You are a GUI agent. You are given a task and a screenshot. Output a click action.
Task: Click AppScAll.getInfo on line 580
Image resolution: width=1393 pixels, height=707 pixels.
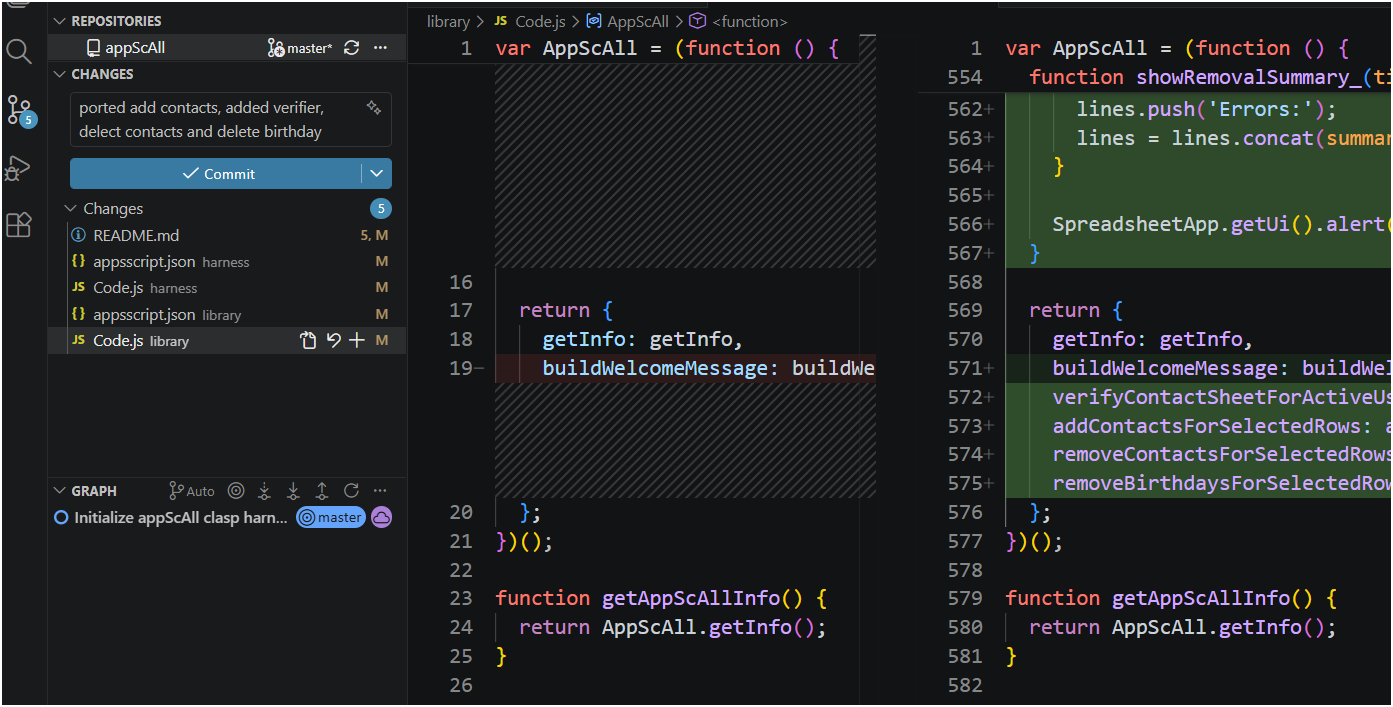pyautogui.click(x=1207, y=627)
